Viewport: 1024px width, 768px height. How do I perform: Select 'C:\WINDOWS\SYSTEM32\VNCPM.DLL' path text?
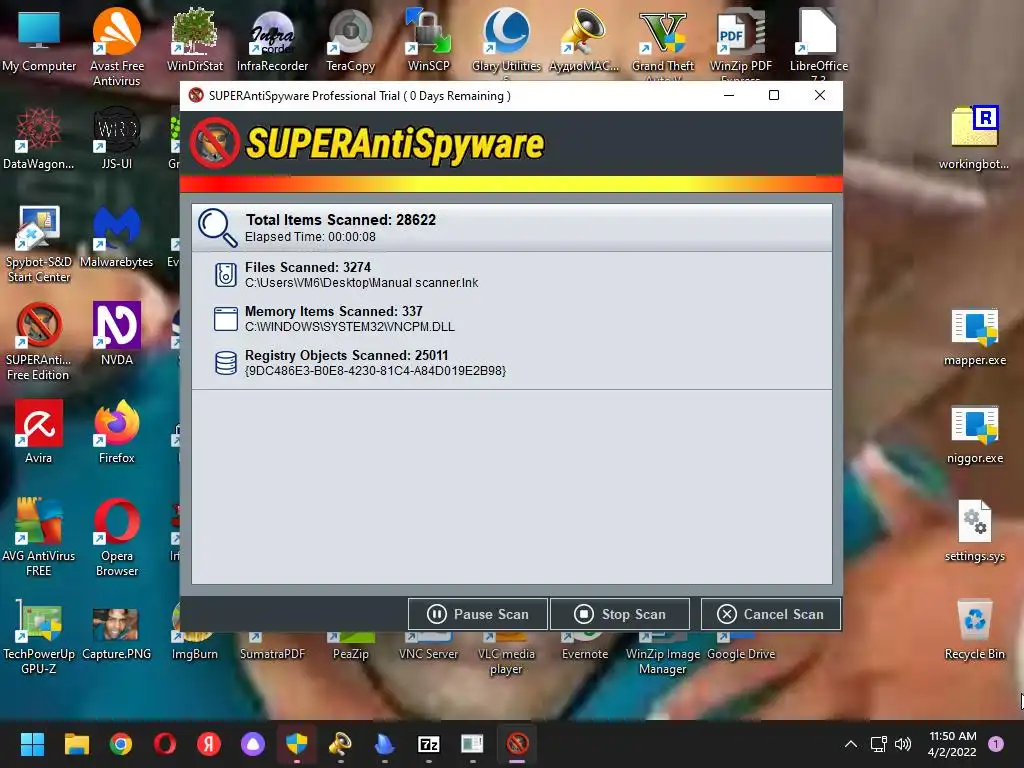349,327
